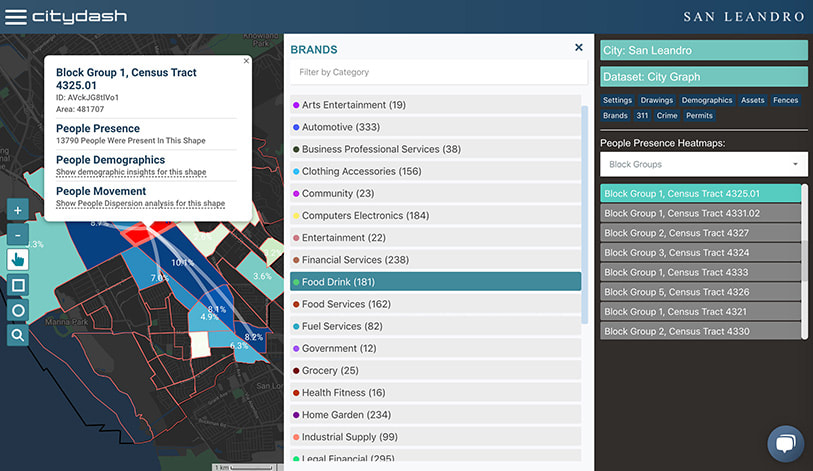Viewport: 813px width, 471px height.
Task: Switch to the Demographics tab
Action: (707, 100)
